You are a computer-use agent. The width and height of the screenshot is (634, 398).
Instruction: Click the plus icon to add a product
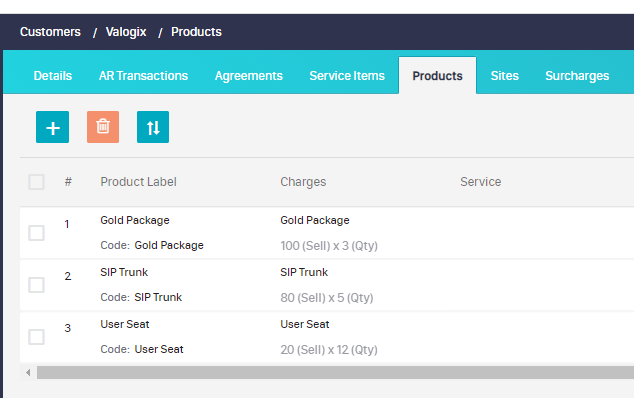point(53,127)
